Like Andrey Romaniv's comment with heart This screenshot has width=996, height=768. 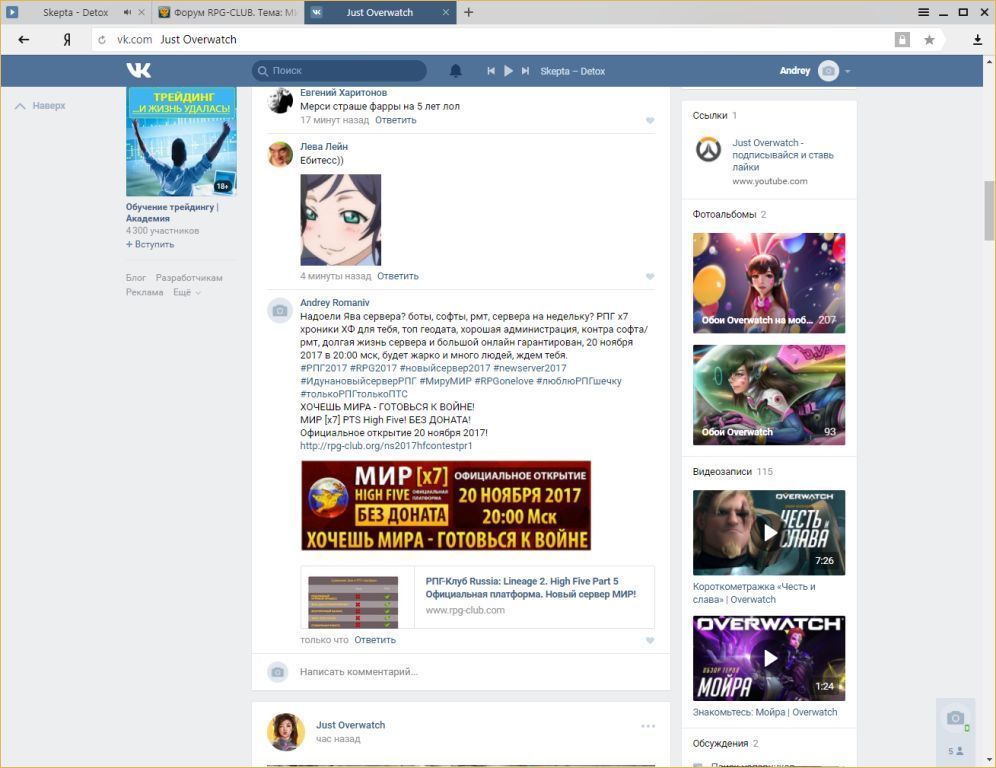(x=650, y=640)
